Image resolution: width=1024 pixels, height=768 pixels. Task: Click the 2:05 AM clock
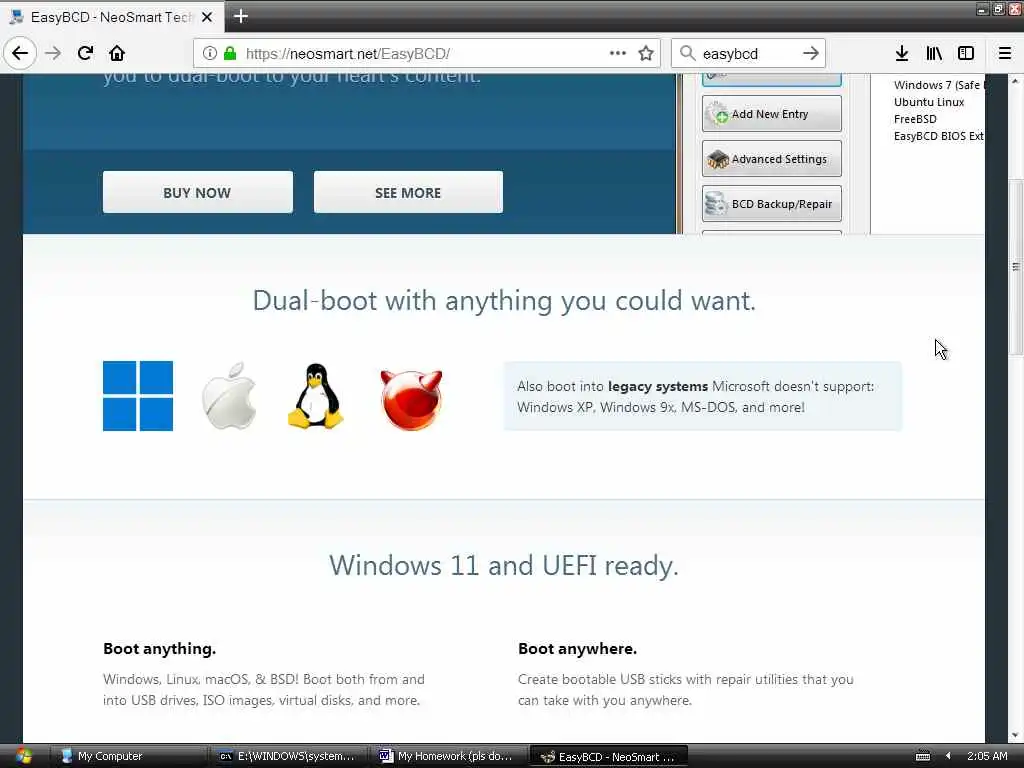[987, 756]
